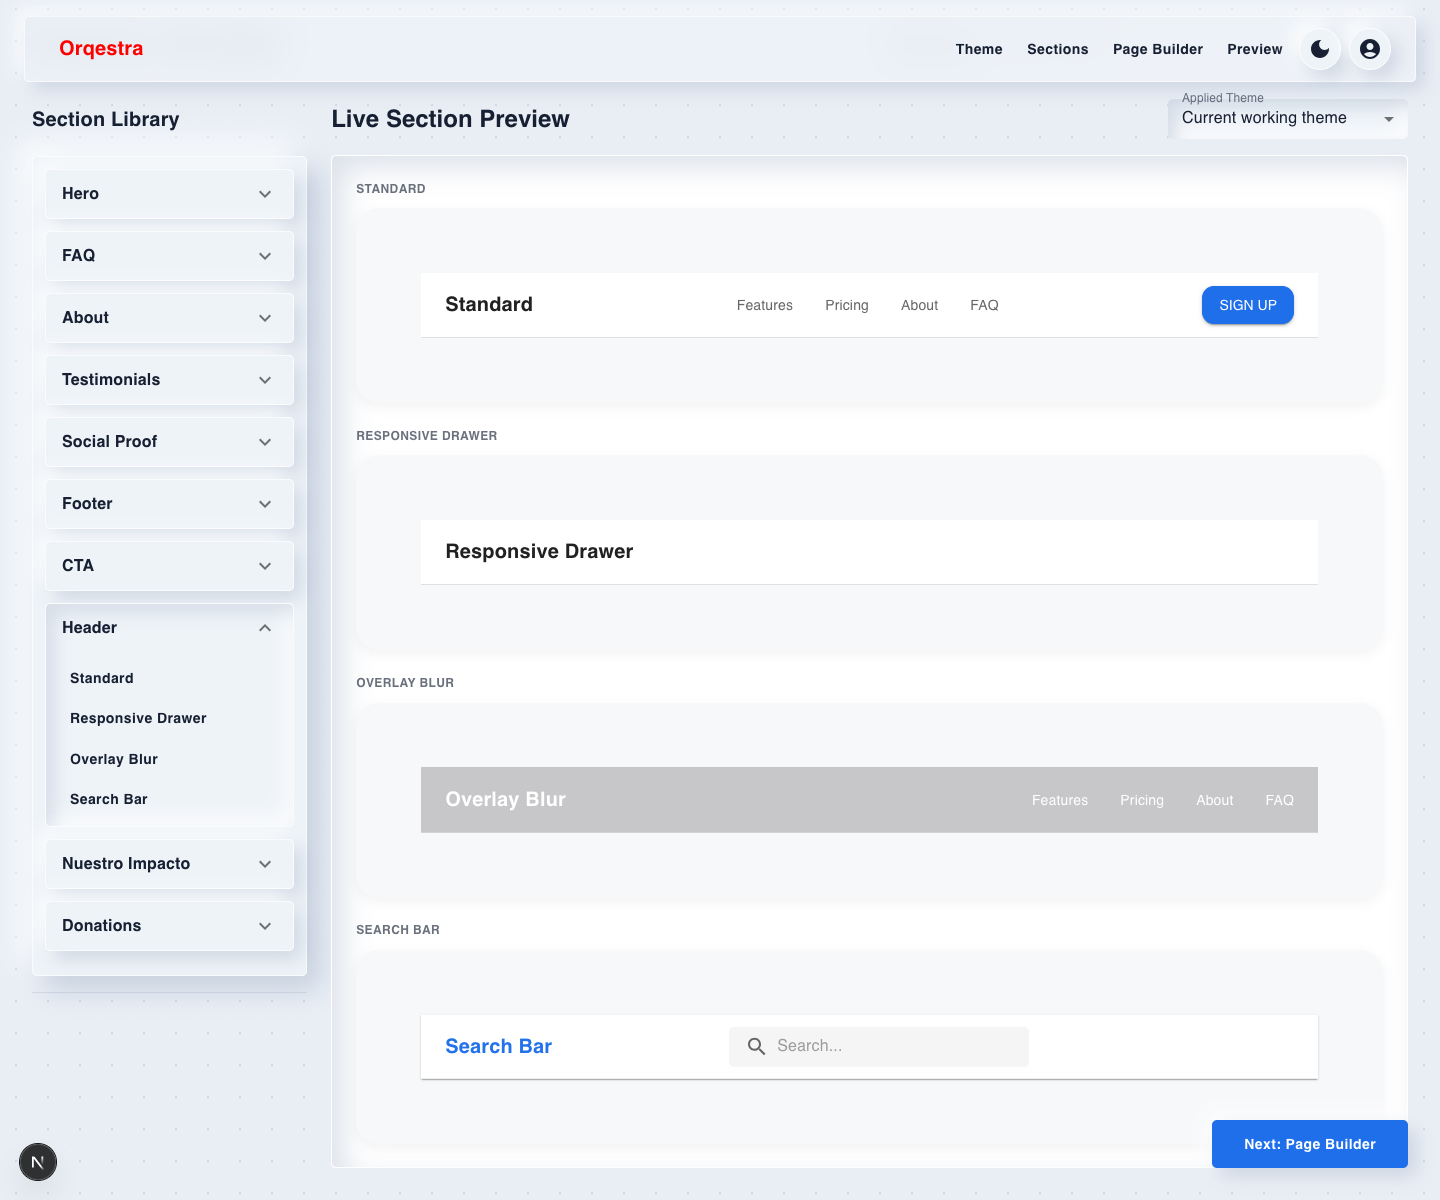Expand the Donations section group
Screen dimensions: 1440x1200
pyautogui.click(x=170, y=926)
